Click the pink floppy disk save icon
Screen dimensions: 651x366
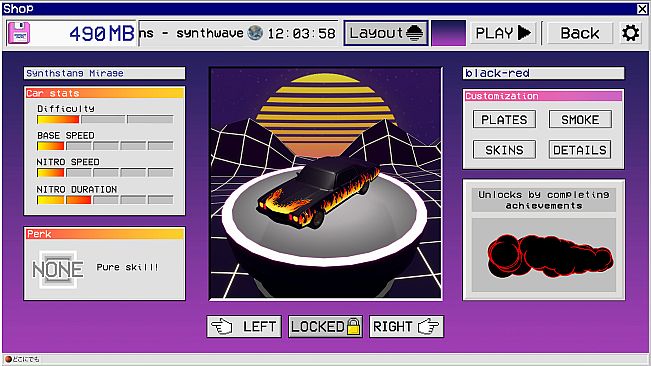coord(19,33)
